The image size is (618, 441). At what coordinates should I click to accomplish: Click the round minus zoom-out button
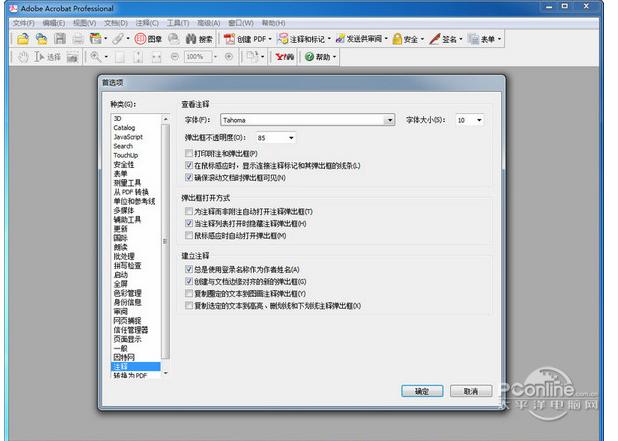coord(175,57)
